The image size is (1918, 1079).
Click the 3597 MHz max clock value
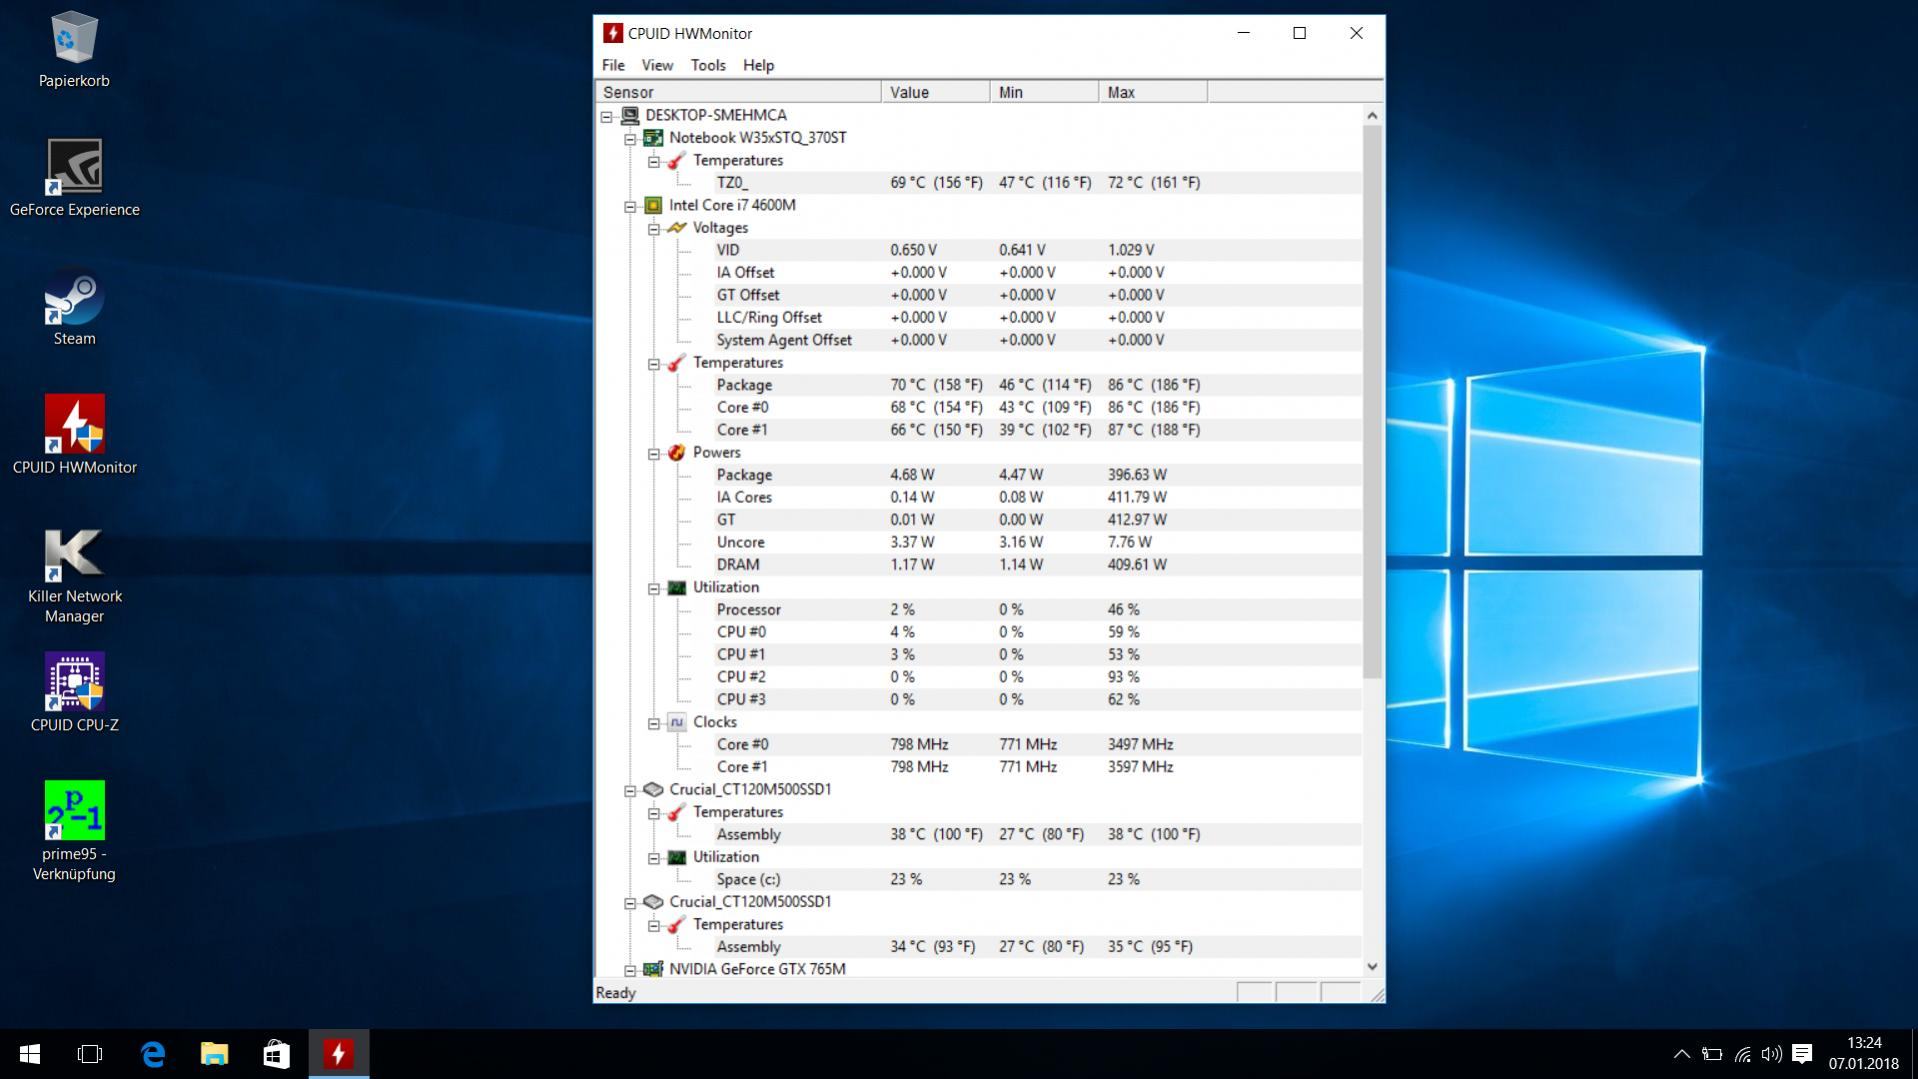click(x=1140, y=767)
